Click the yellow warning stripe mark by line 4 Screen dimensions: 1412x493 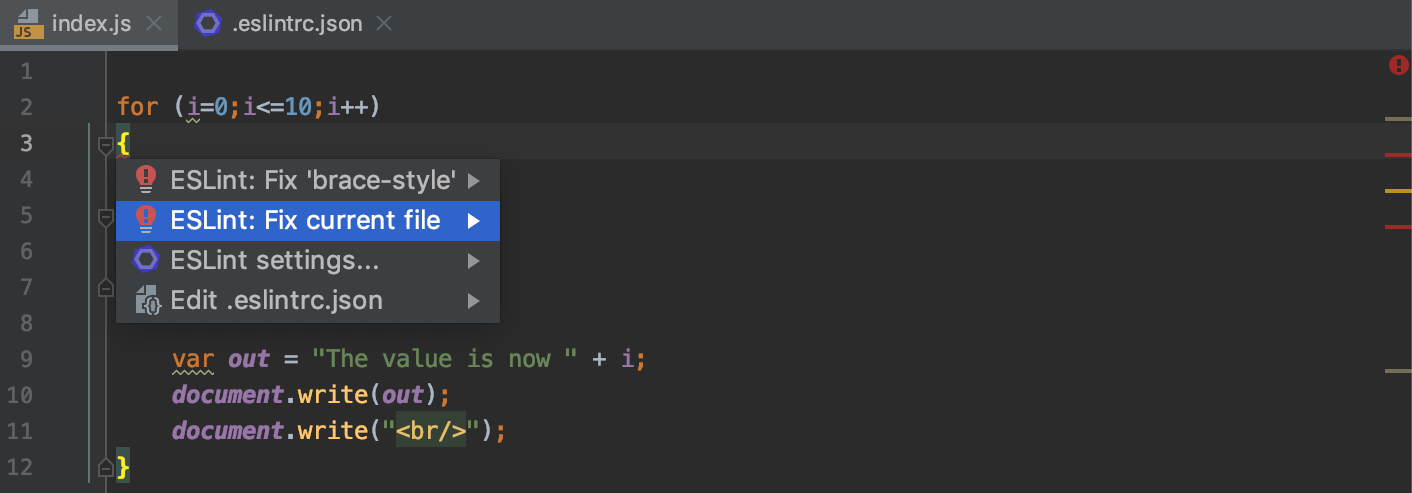1398,190
